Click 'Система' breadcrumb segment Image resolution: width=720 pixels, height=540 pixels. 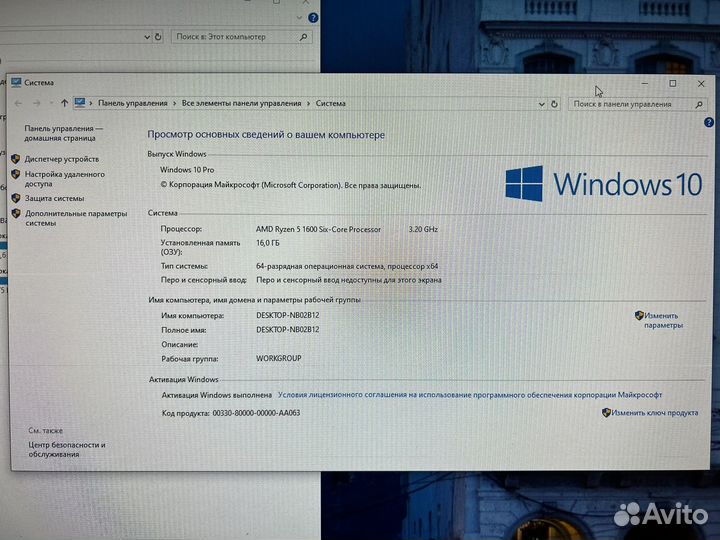pyautogui.click(x=331, y=103)
